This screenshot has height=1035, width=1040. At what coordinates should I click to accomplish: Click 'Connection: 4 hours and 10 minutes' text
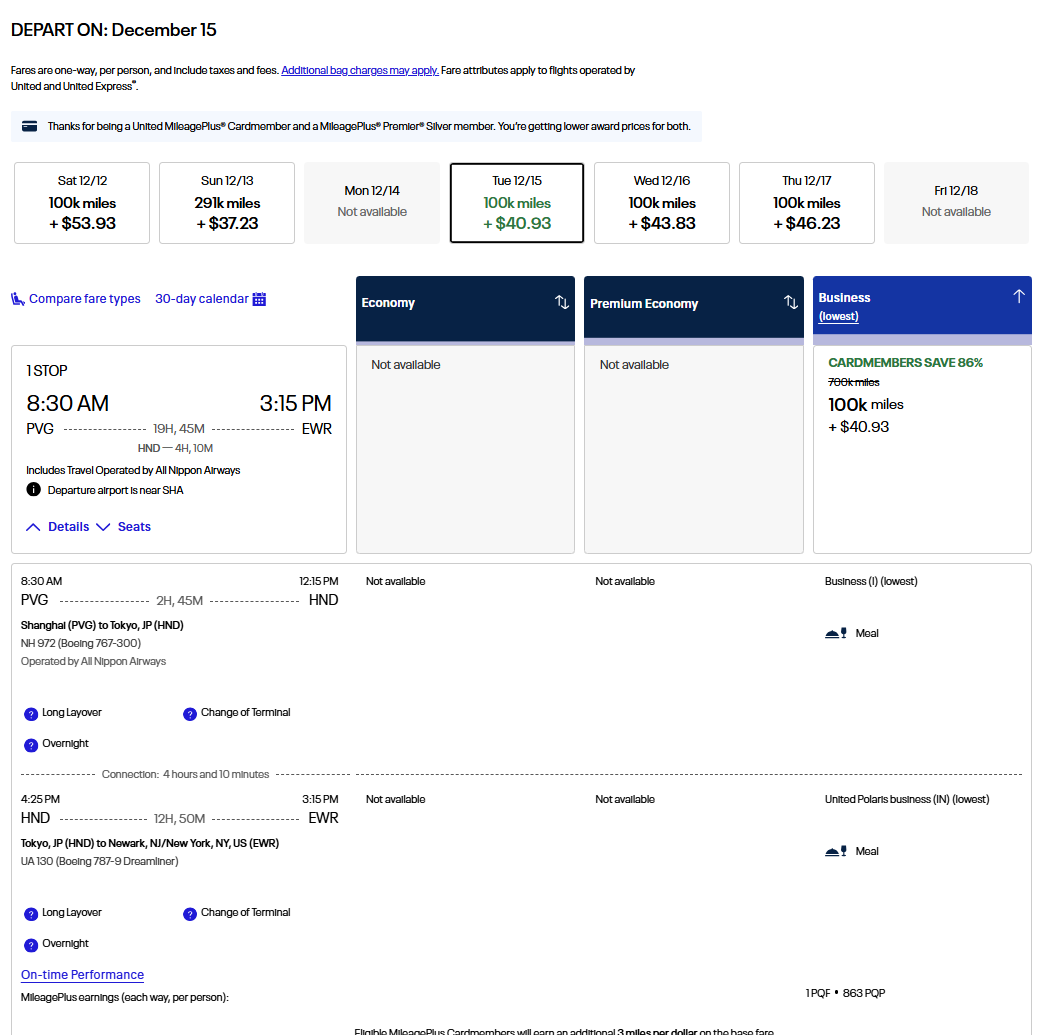coord(185,774)
